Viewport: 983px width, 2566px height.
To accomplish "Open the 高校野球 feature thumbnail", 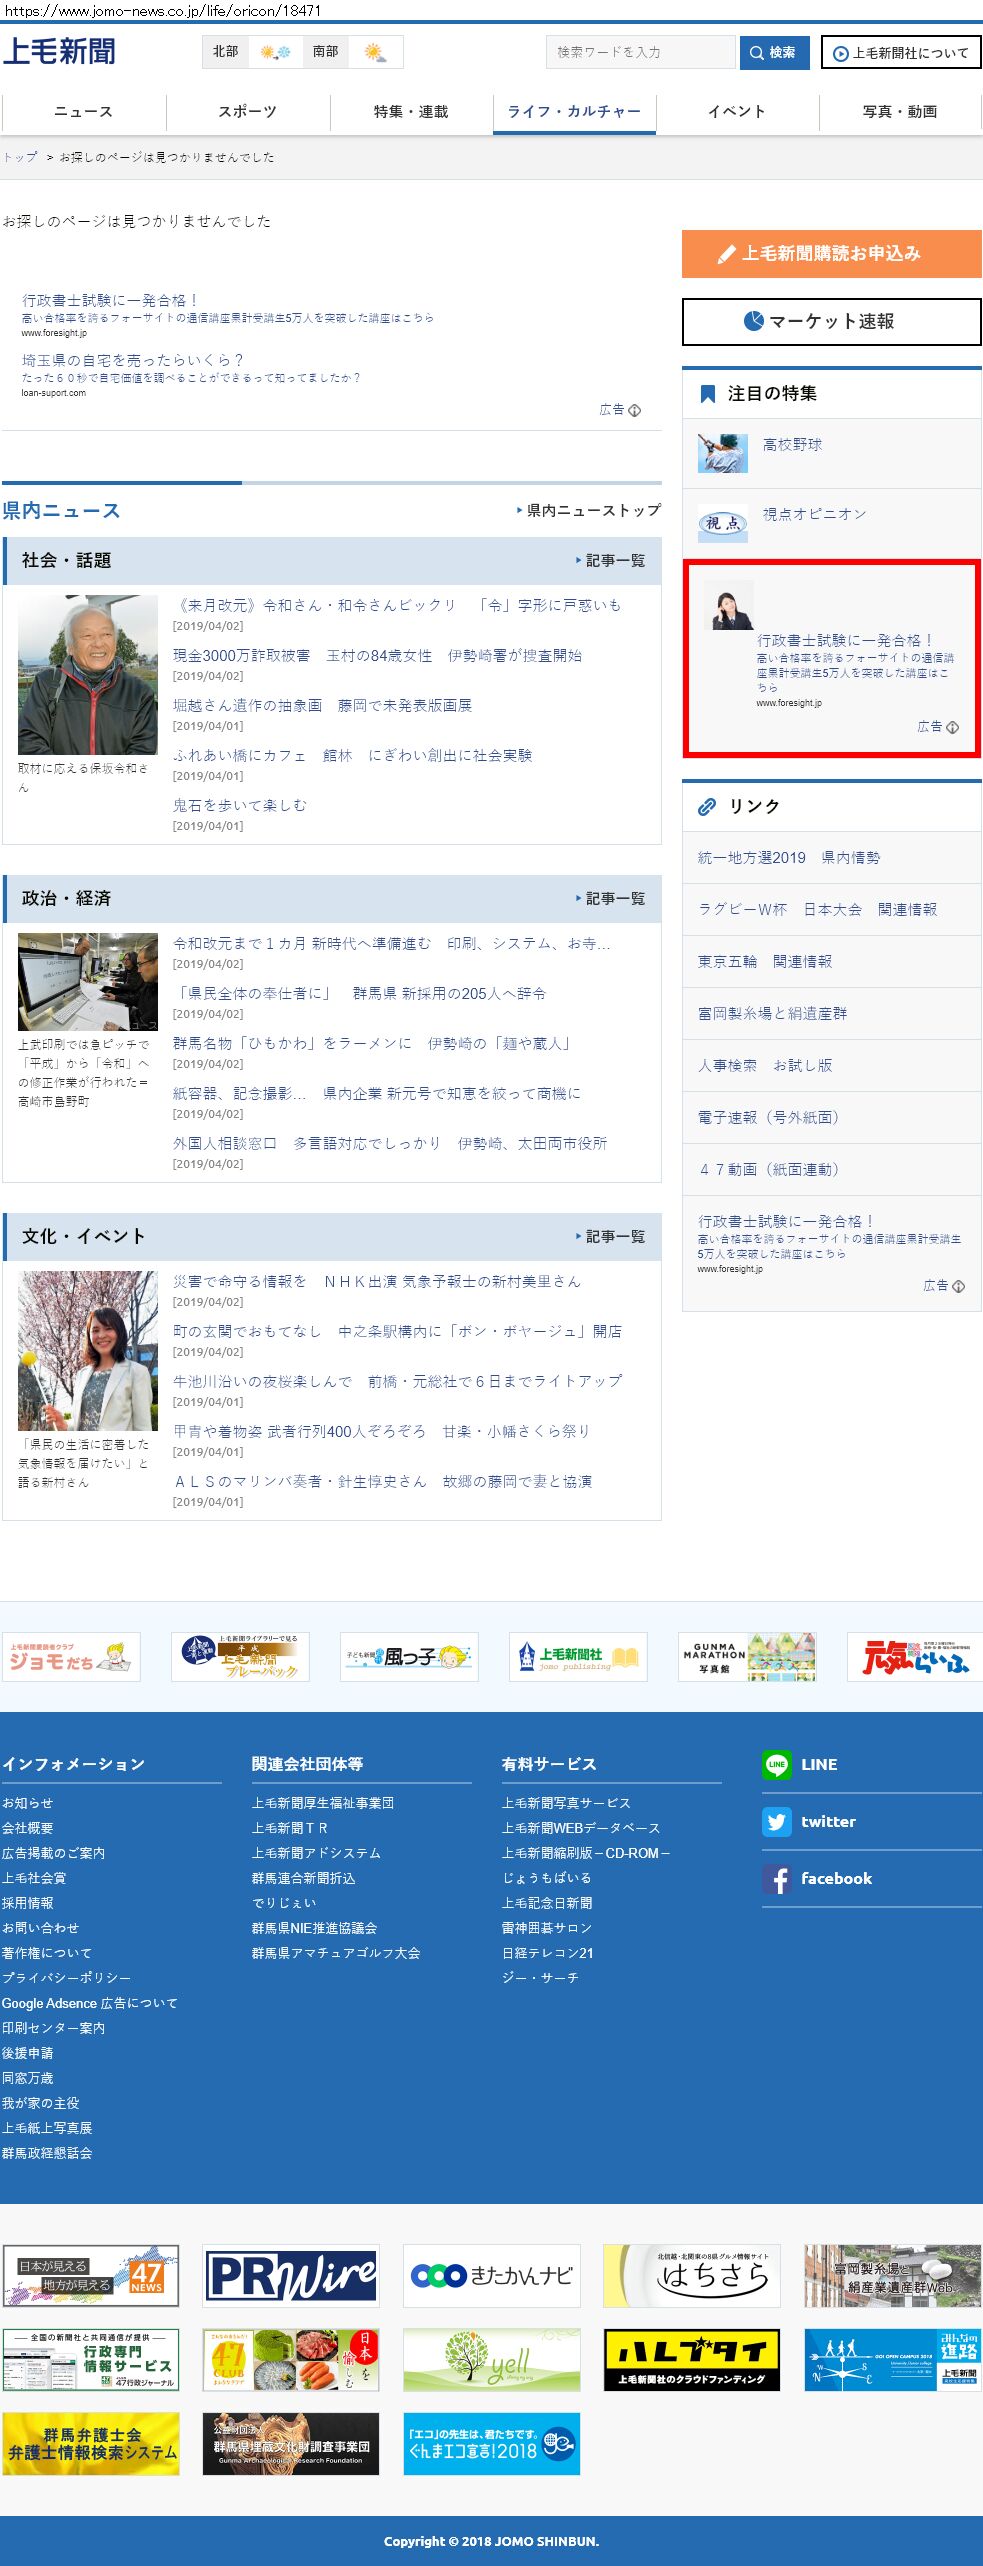I will (x=722, y=452).
